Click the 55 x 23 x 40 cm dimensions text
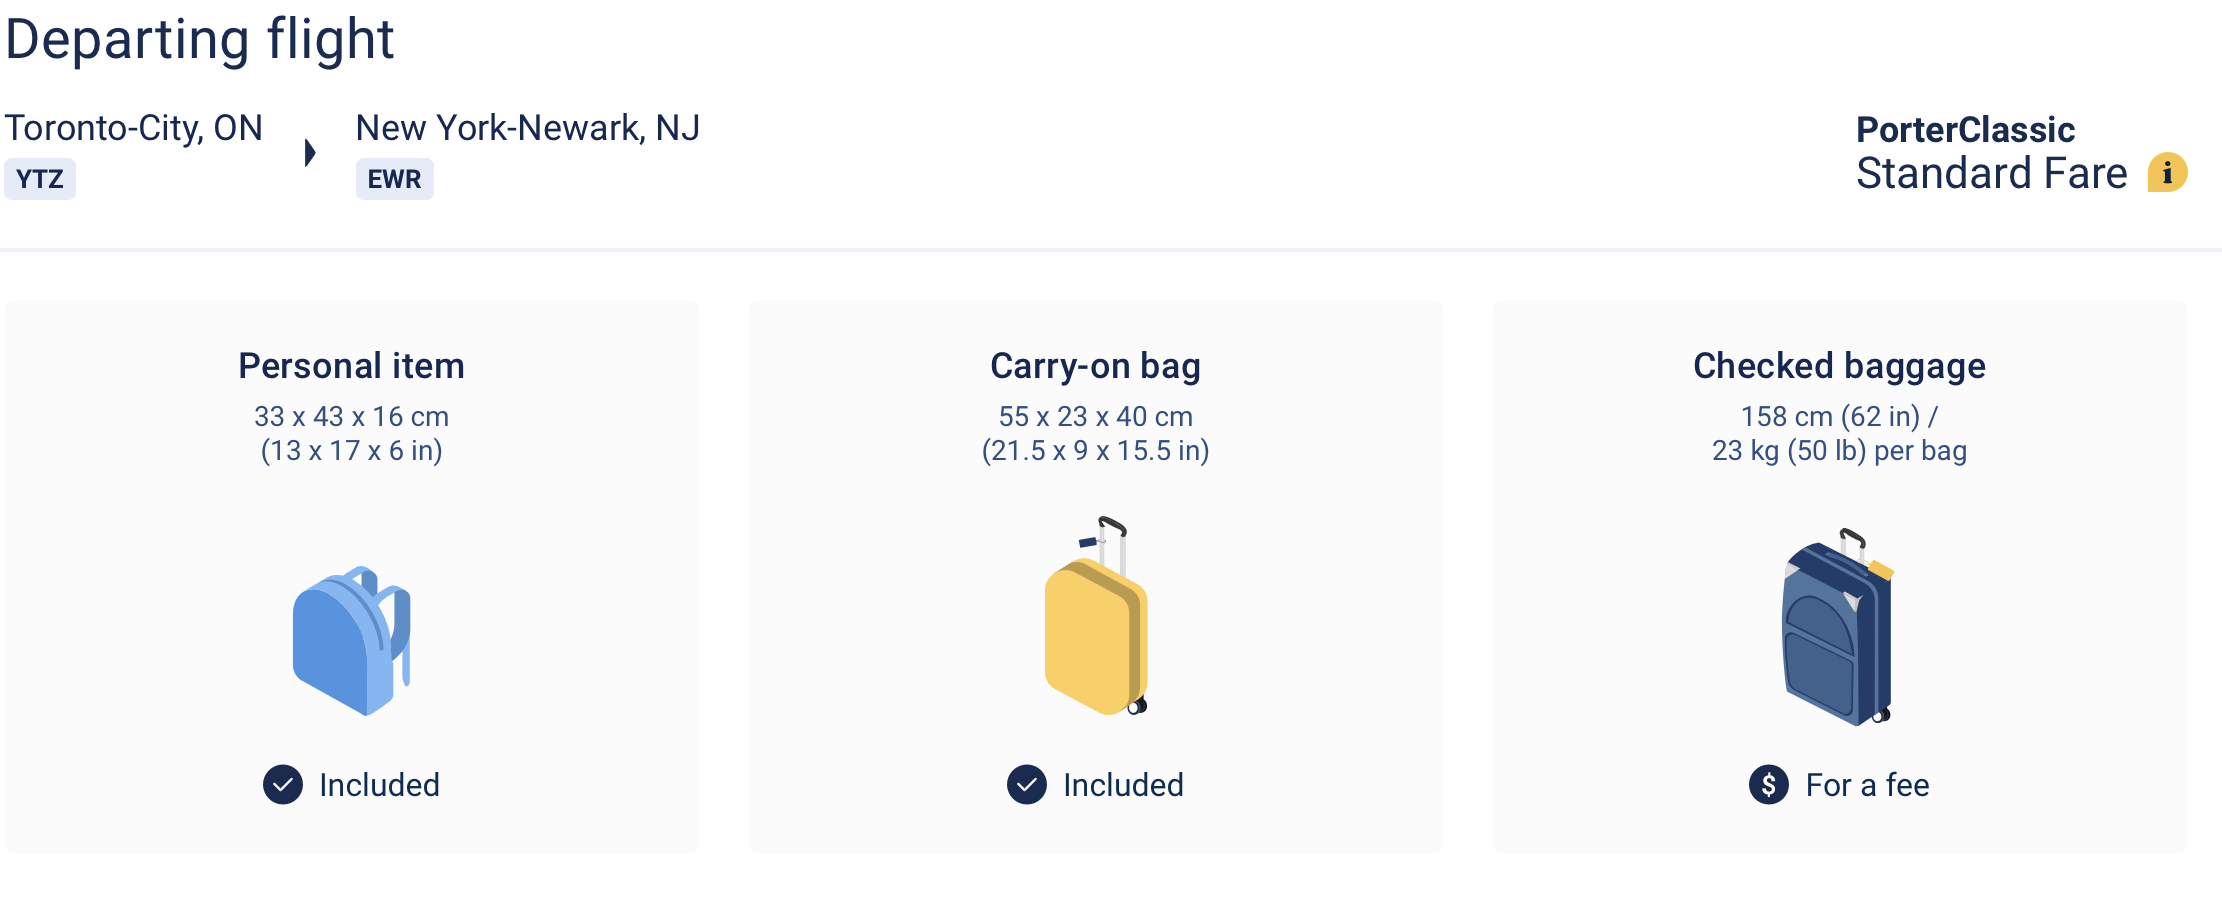The image size is (2222, 898). pos(1095,416)
